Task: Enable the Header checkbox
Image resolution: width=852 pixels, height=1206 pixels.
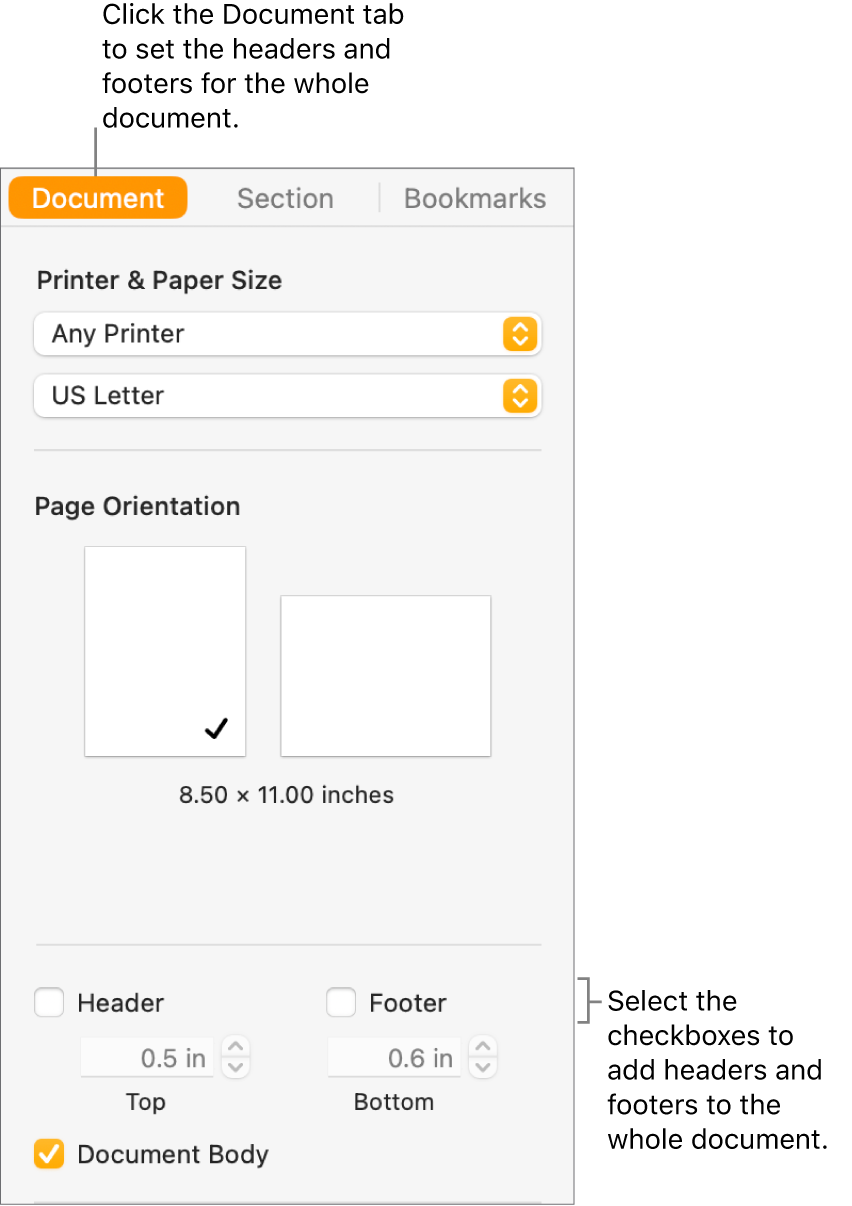Action: pyautogui.click(x=50, y=1002)
